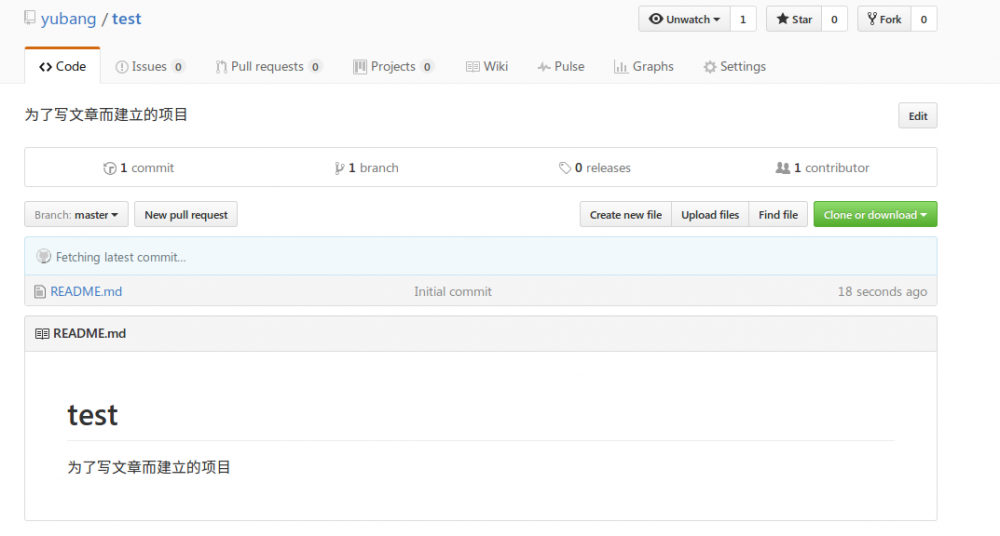Star this repository
This screenshot has height=536, width=1000.
click(794, 19)
